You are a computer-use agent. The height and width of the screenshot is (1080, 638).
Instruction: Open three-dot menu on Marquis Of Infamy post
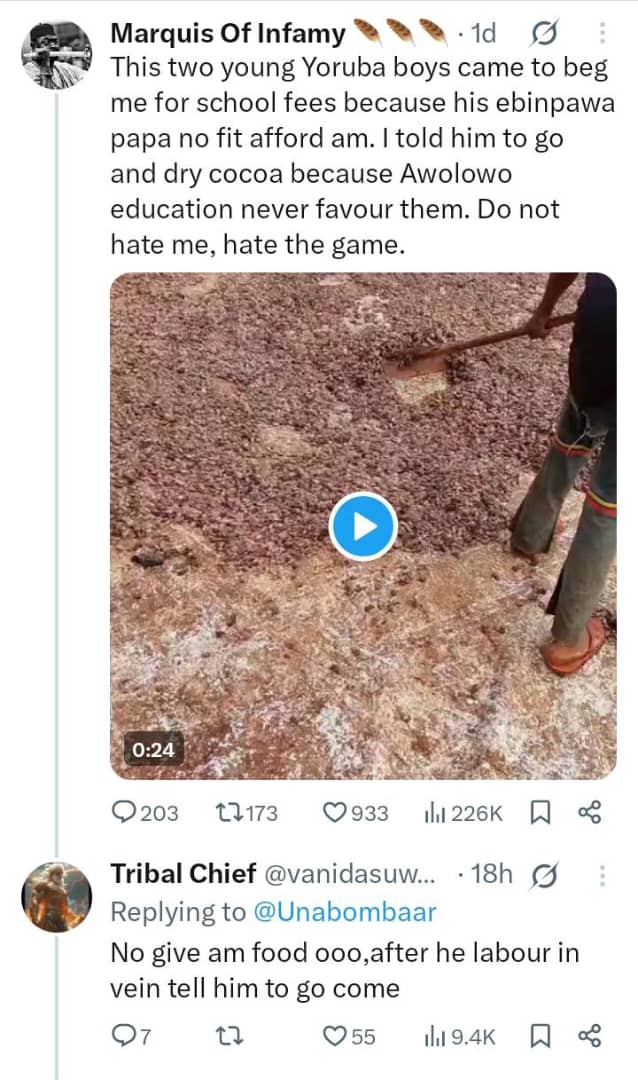(x=602, y=35)
